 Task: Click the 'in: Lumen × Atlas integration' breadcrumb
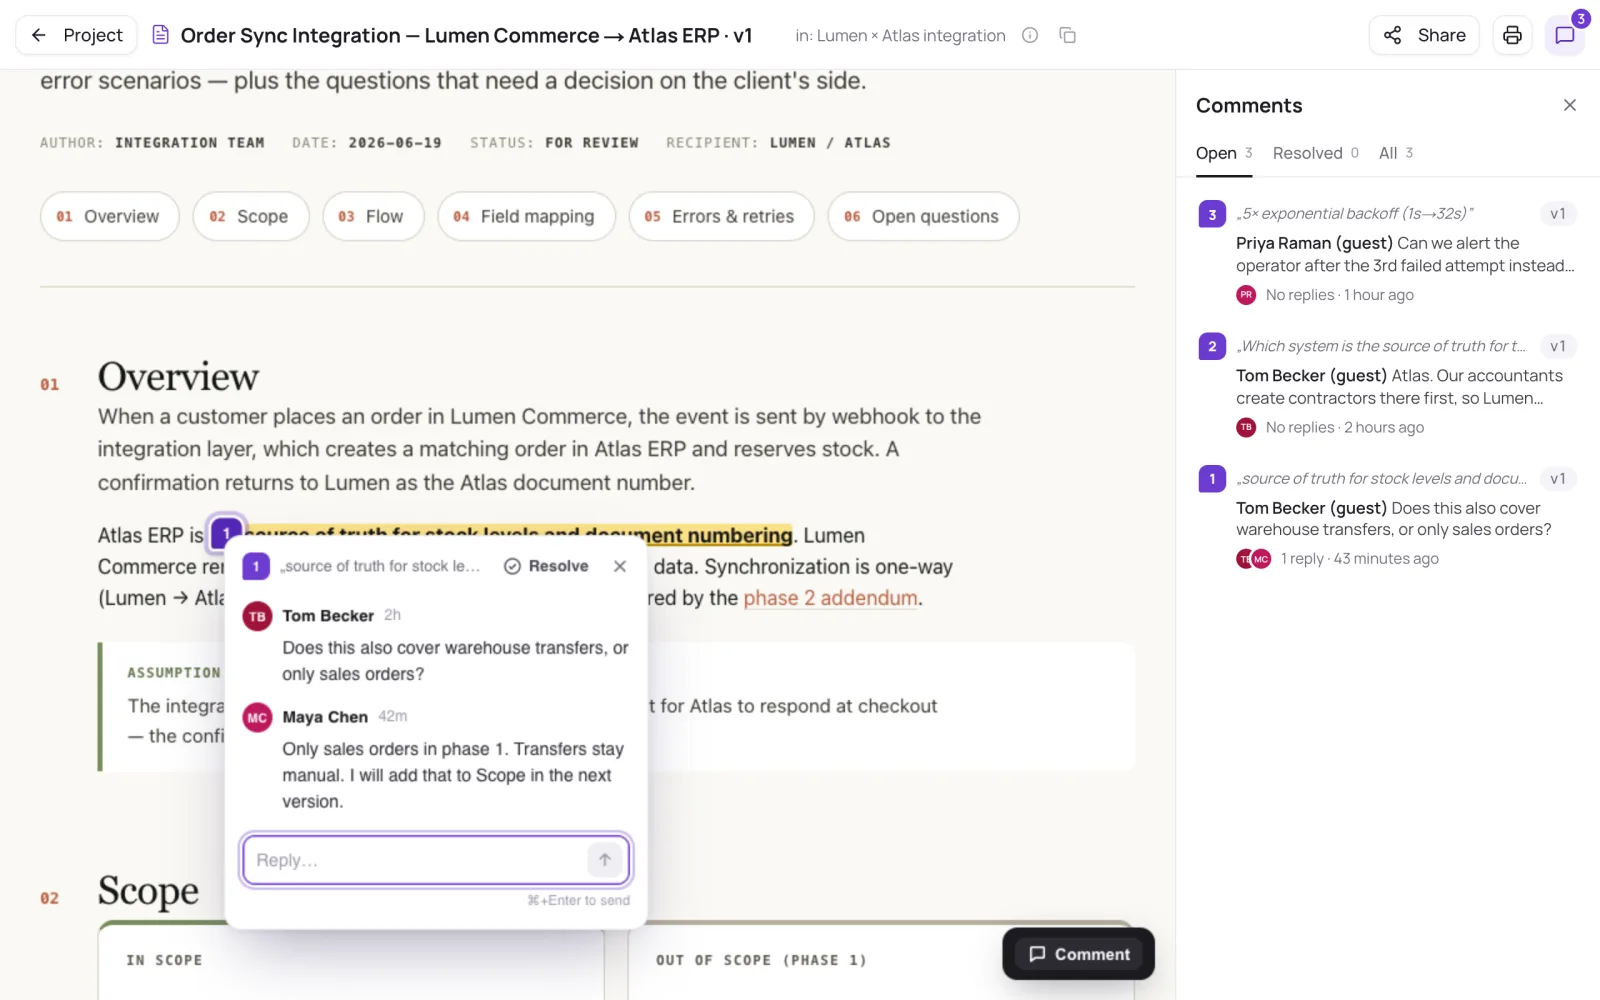click(x=900, y=35)
